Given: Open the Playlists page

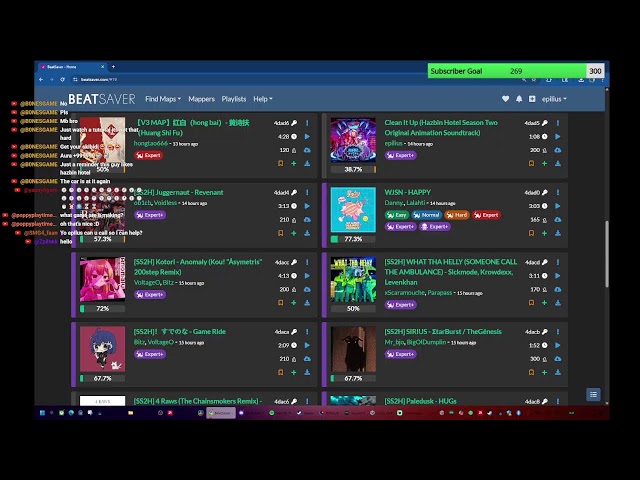Looking at the screenshot, I should click(234, 99).
